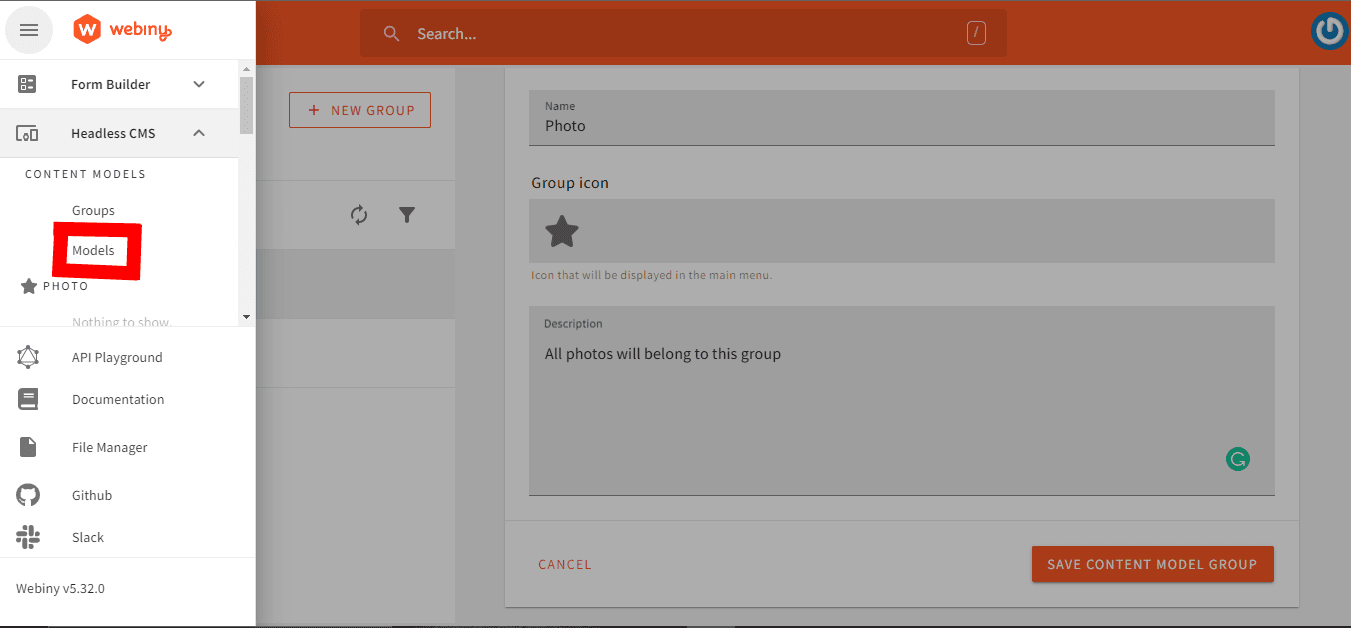Click the Webiny logo
The height and width of the screenshot is (628, 1351).
click(x=123, y=30)
